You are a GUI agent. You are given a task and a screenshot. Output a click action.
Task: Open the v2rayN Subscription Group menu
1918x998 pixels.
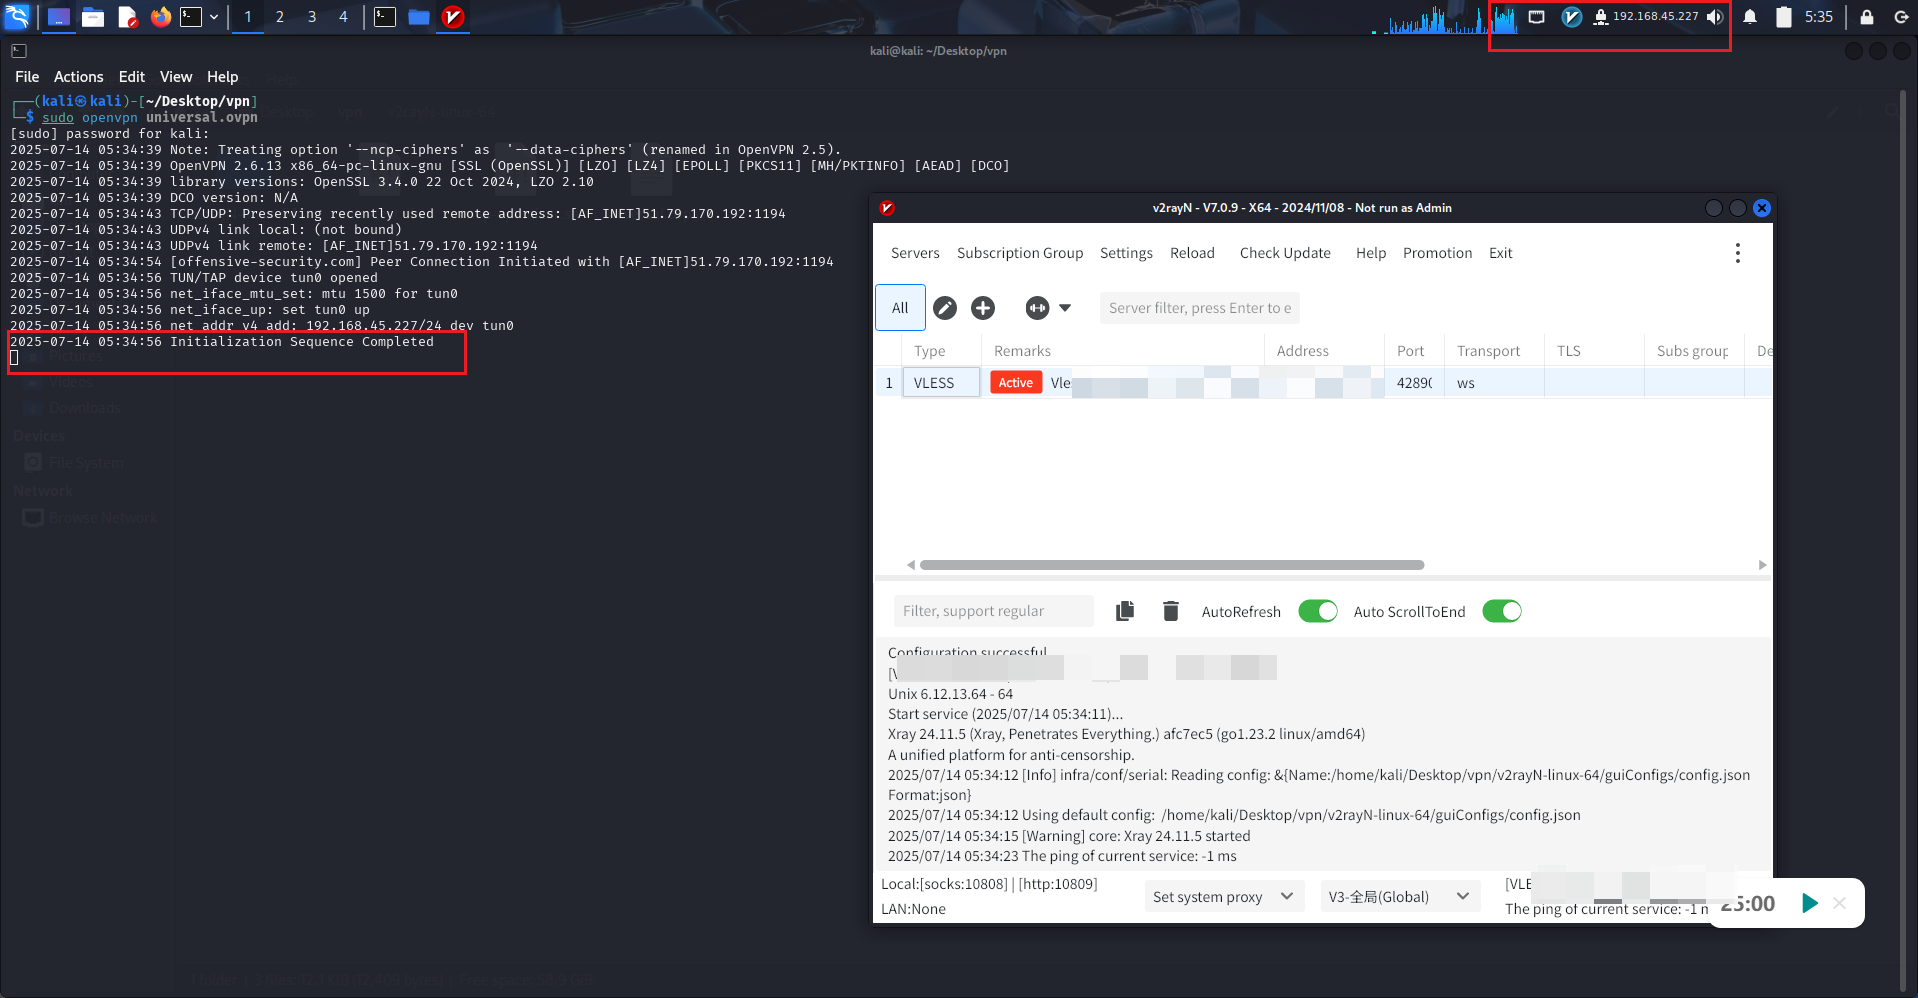tap(1020, 253)
